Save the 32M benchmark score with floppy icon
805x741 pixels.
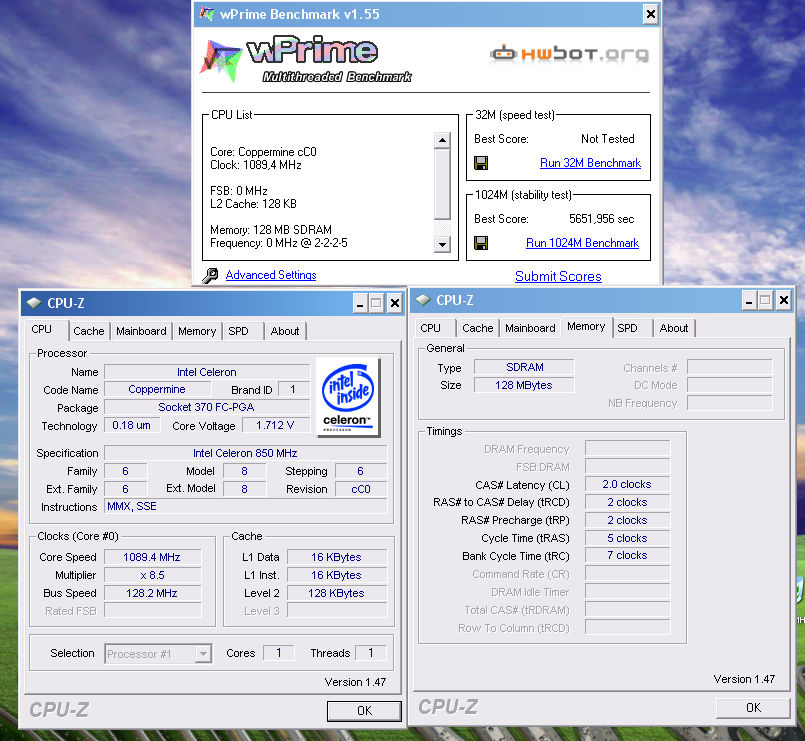481,163
